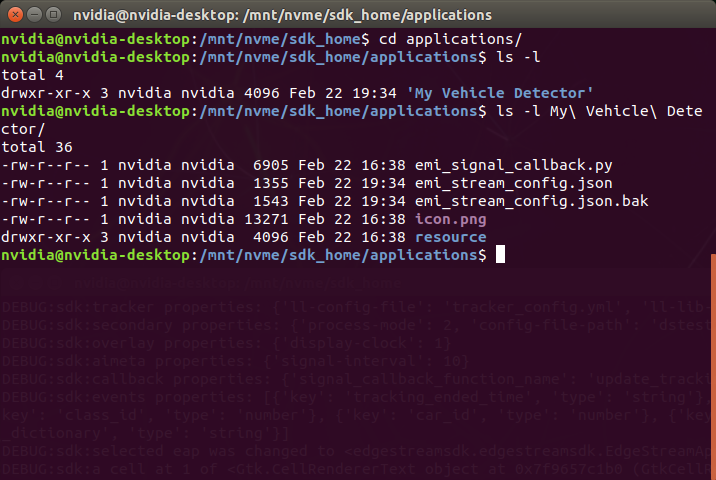Click the 'drwxr-xr-x' permissions of the resource row
This screenshot has height=480, width=716.
click(46, 237)
